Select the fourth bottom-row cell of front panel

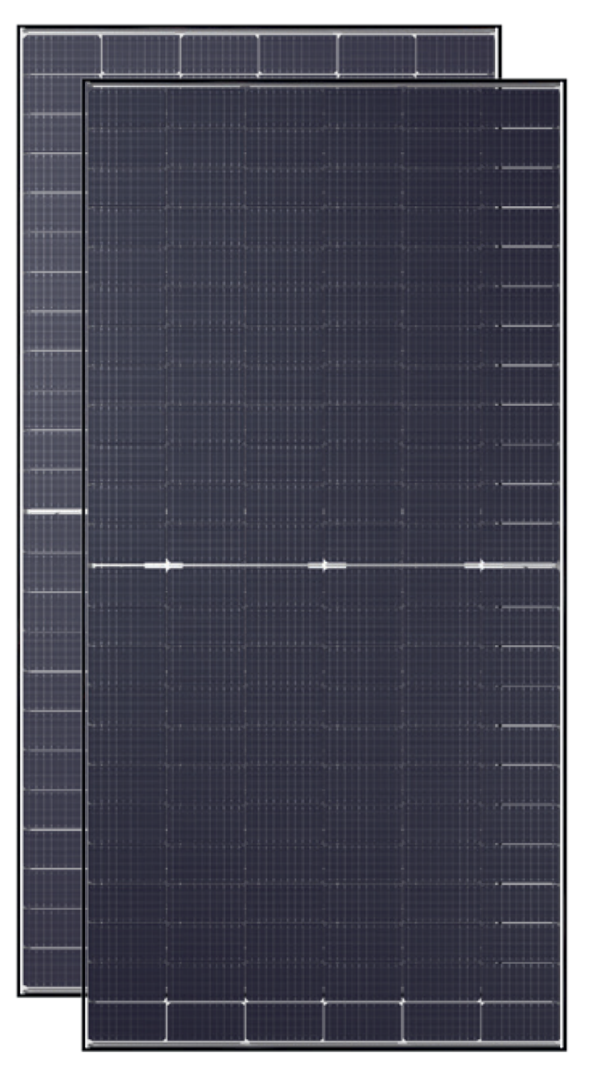[x=362, y=1022]
